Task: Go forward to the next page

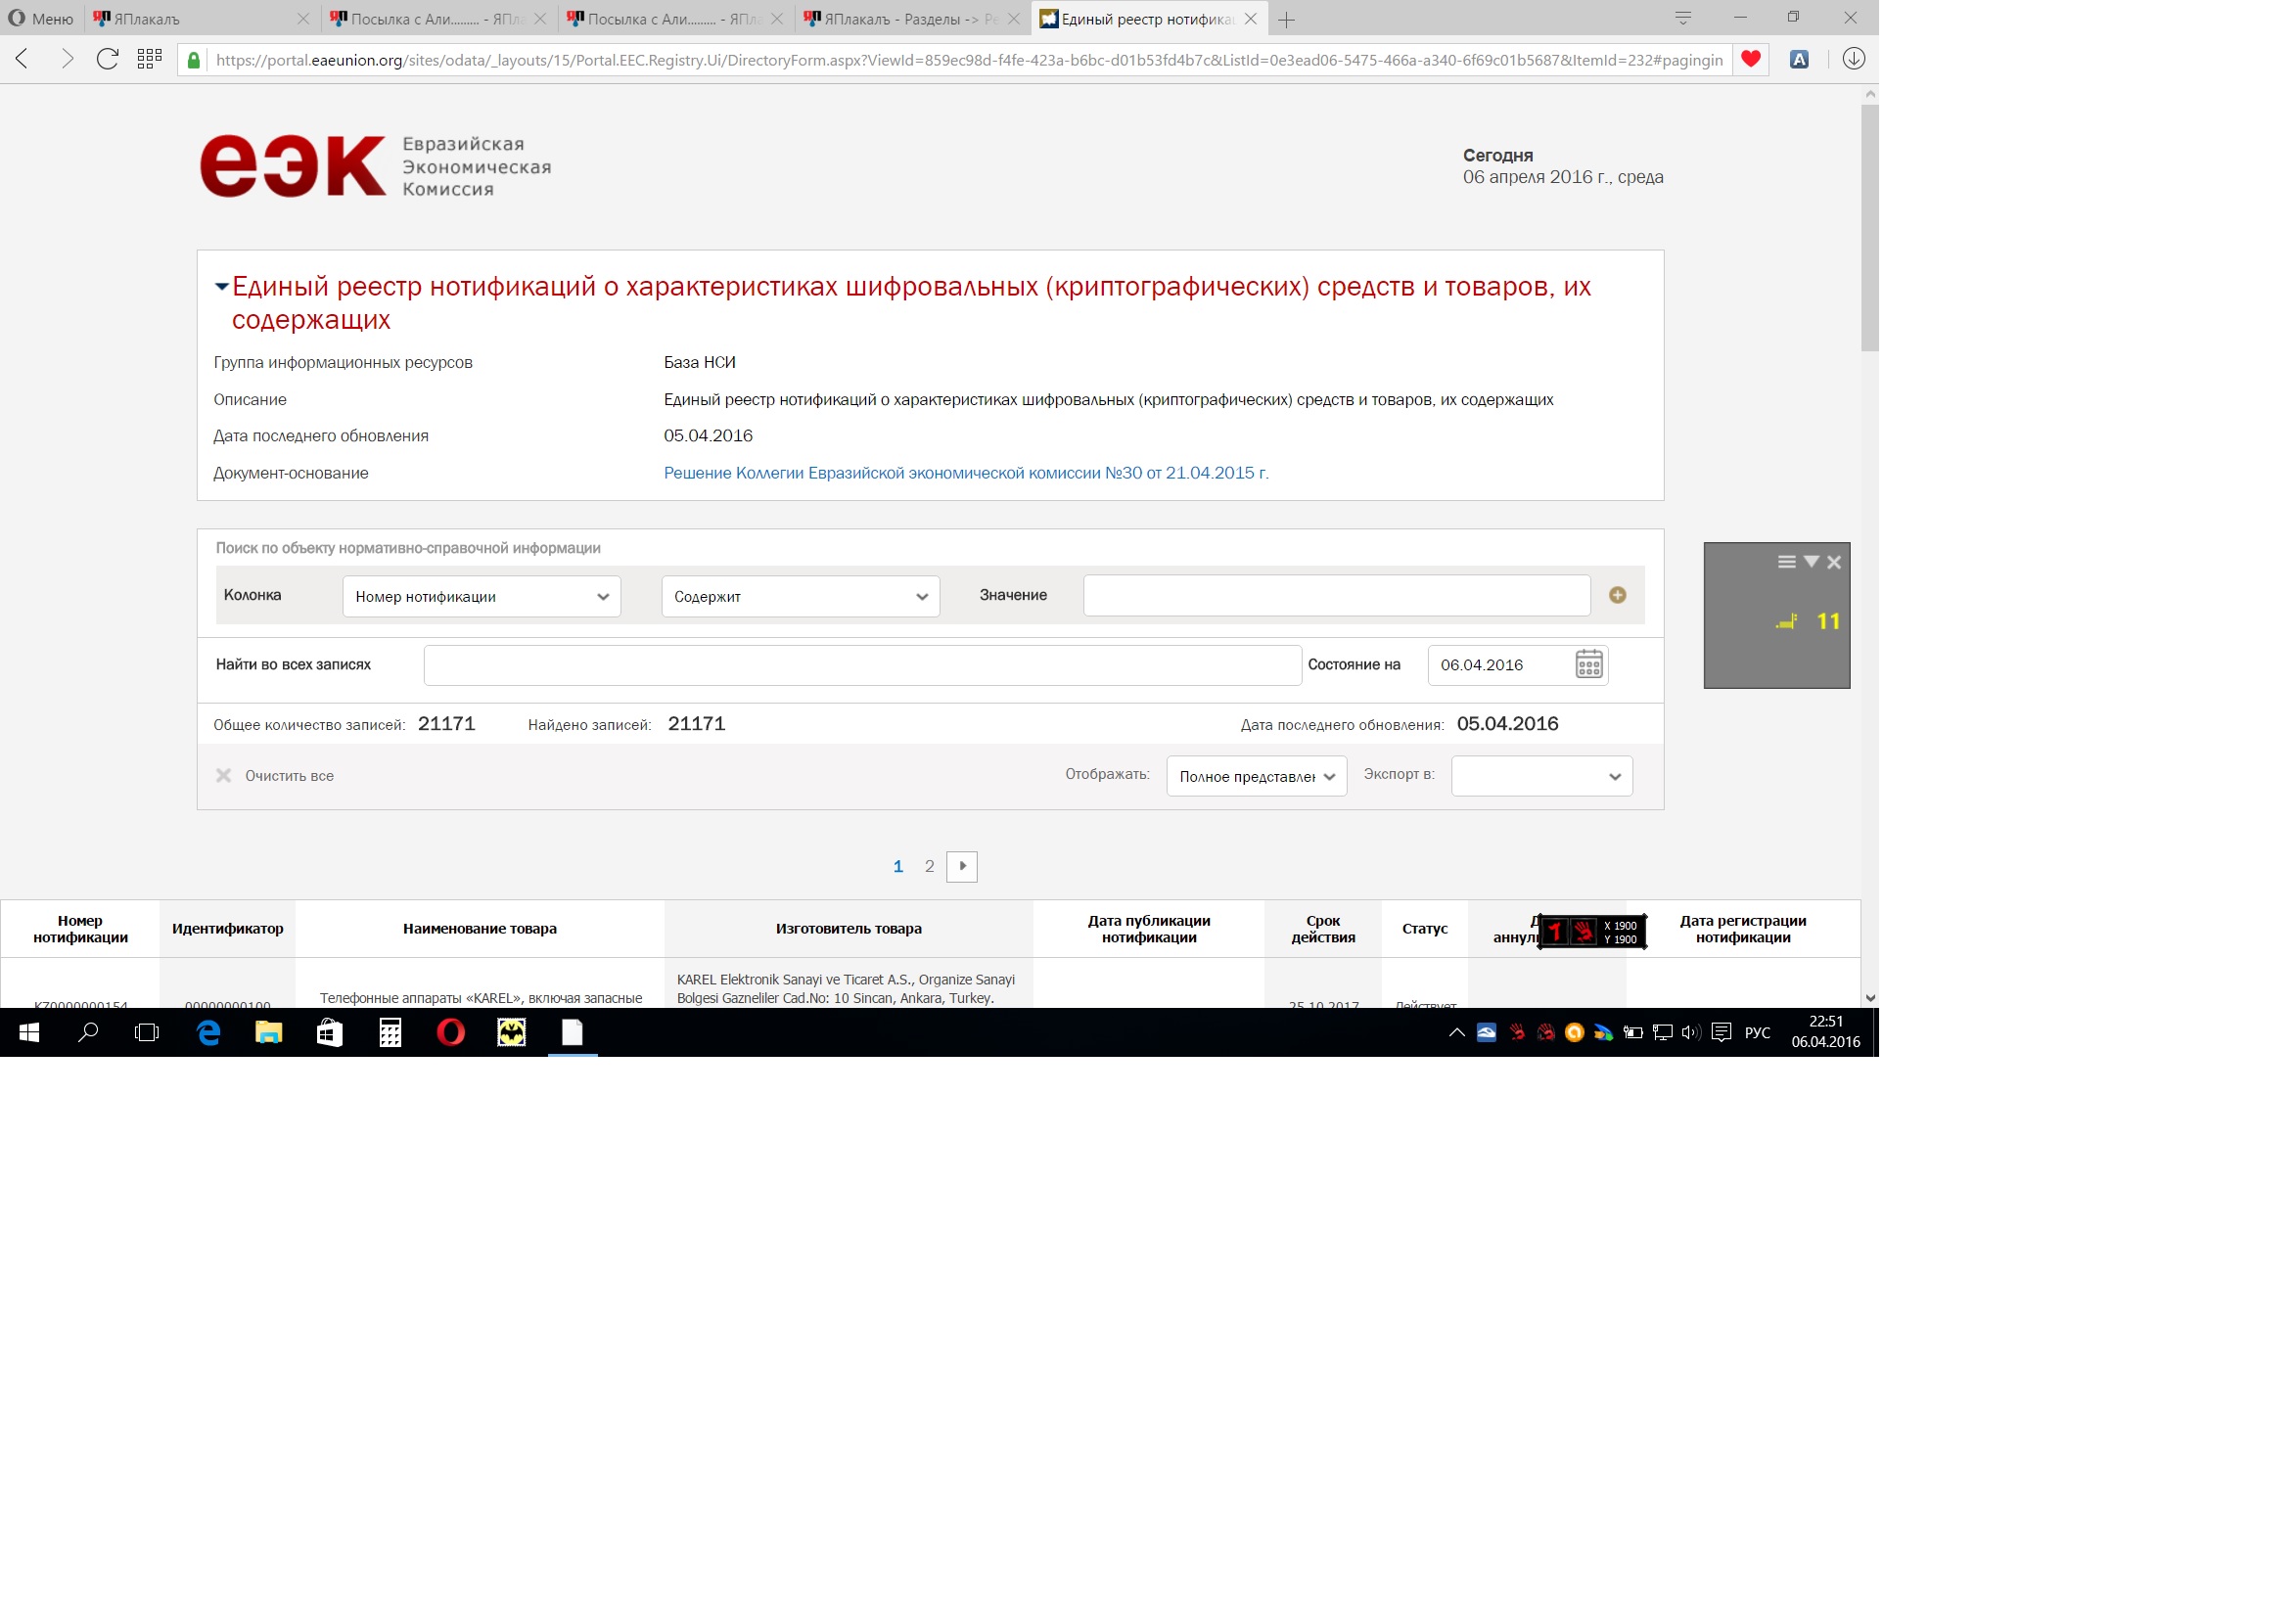Action: pos(66,59)
